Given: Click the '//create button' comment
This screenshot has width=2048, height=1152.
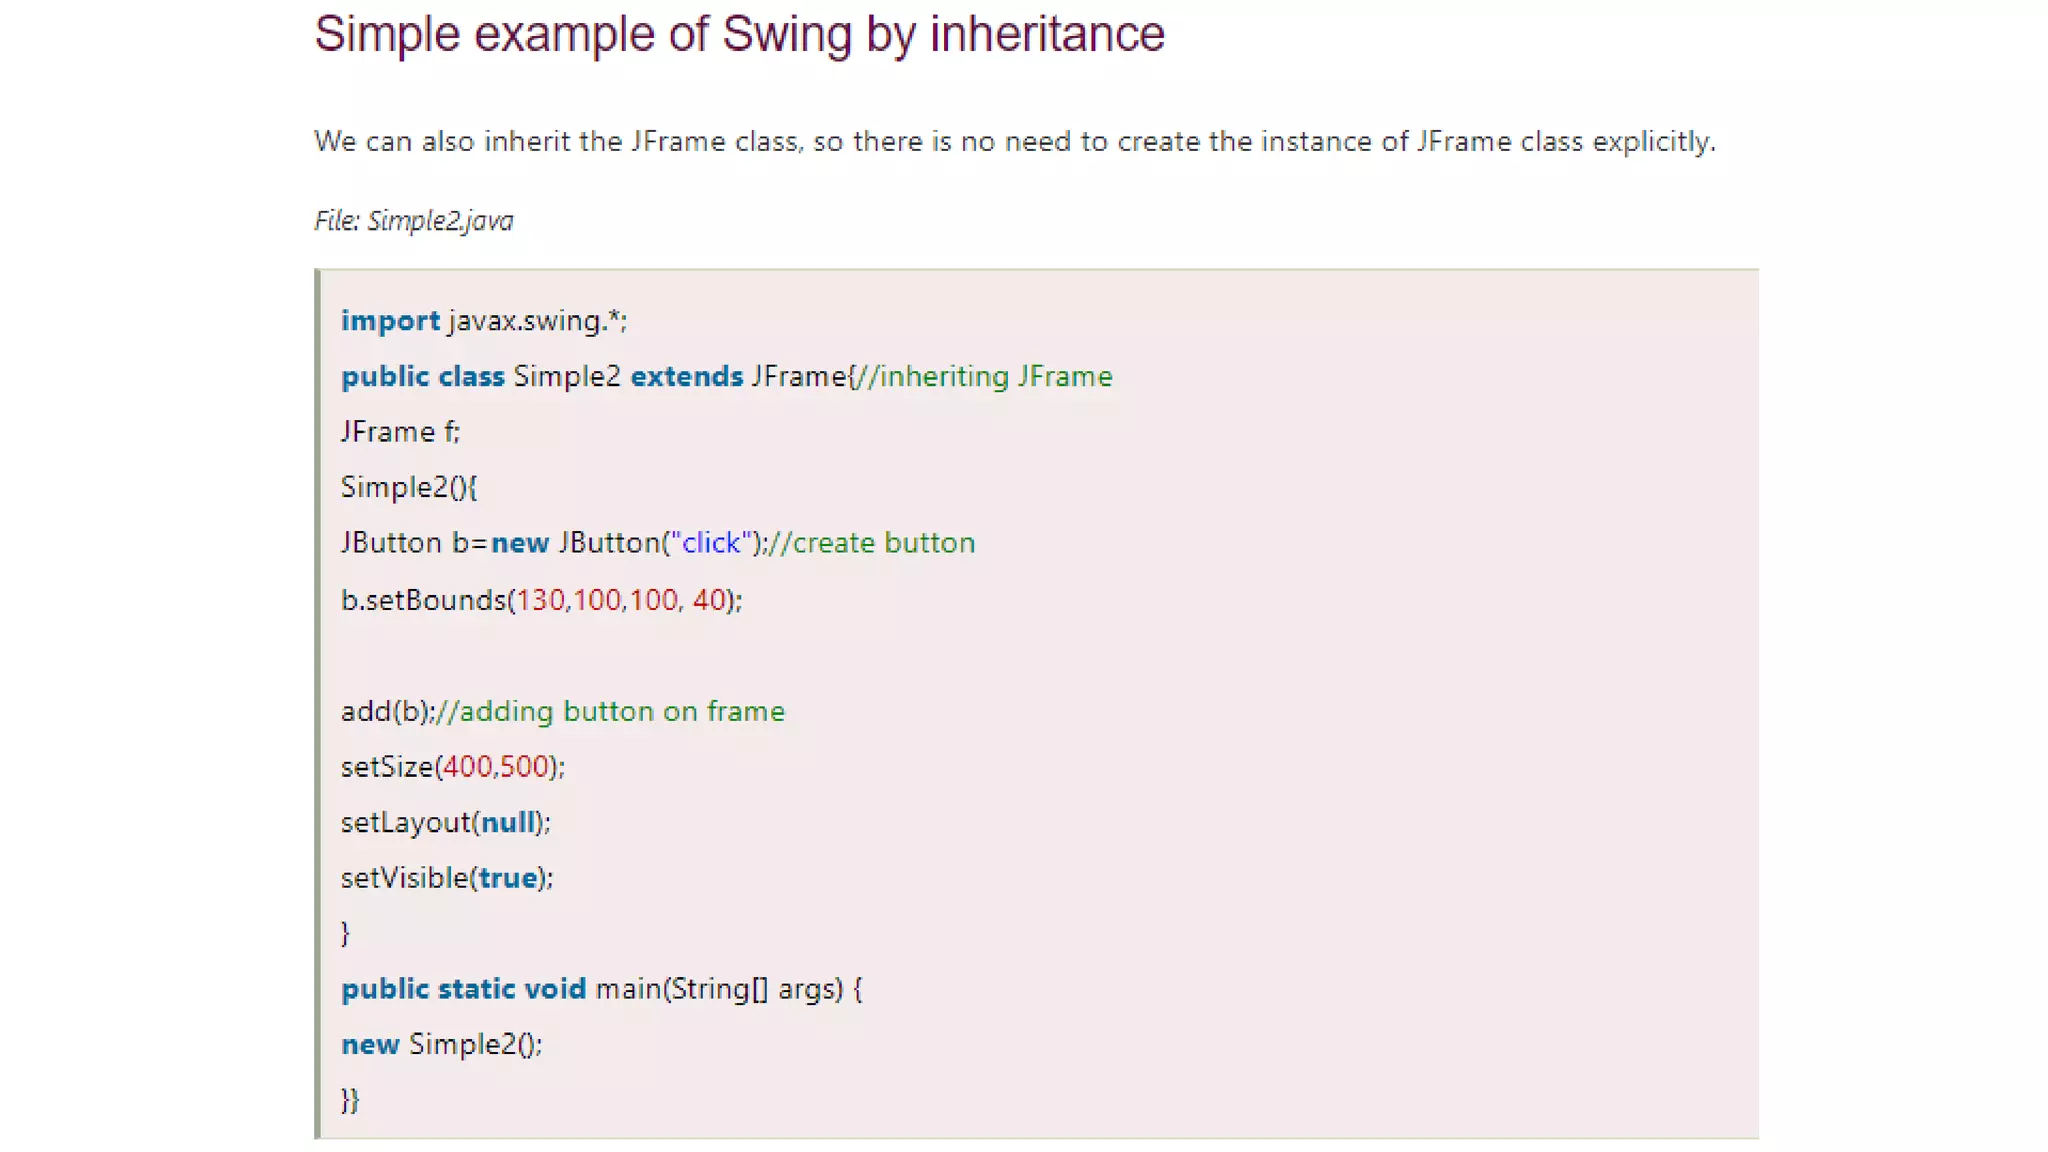Looking at the screenshot, I should [x=872, y=543].
